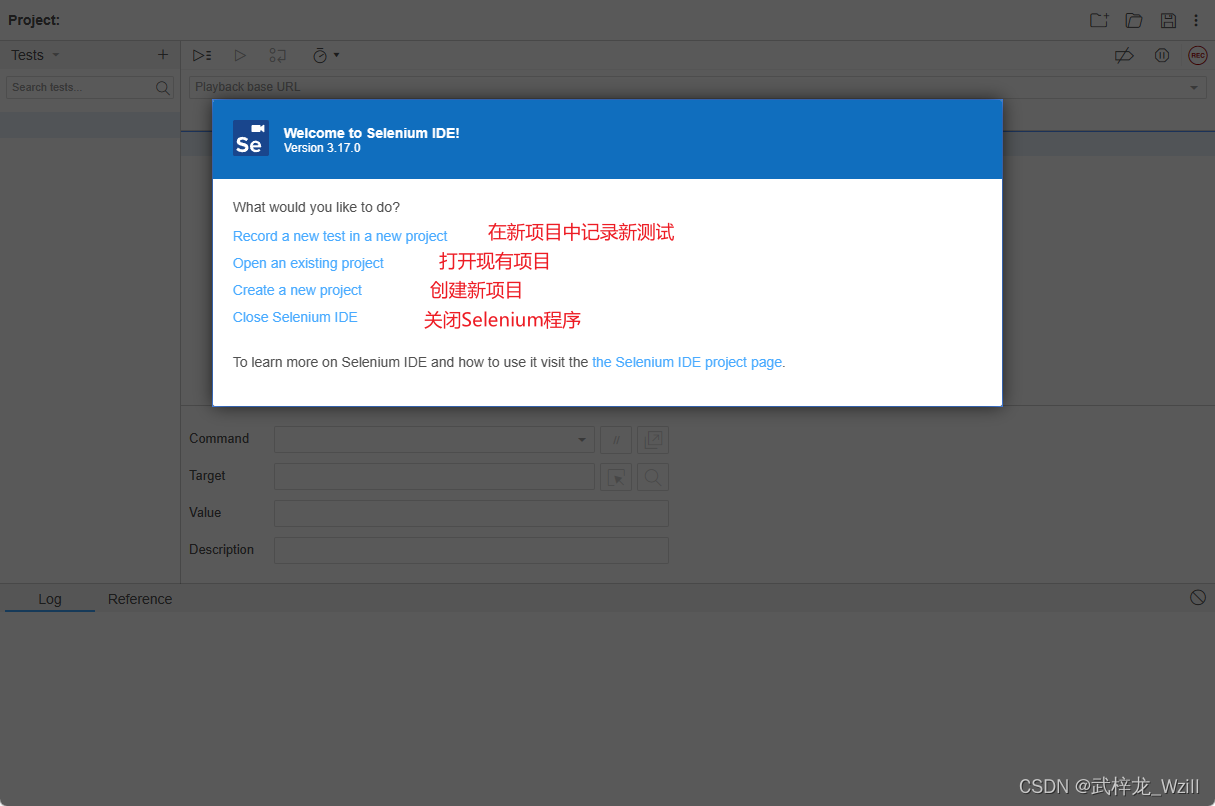This screenshot has height=806, width=1215.
Task: Select the Run current test icon
Action: tap(240, 55)
